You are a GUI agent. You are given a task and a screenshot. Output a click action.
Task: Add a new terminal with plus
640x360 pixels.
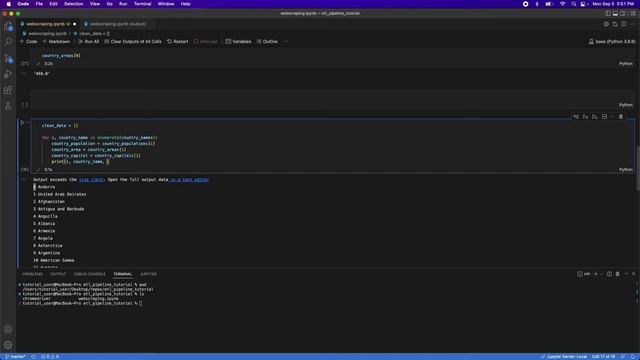click(x=596, y=274)
